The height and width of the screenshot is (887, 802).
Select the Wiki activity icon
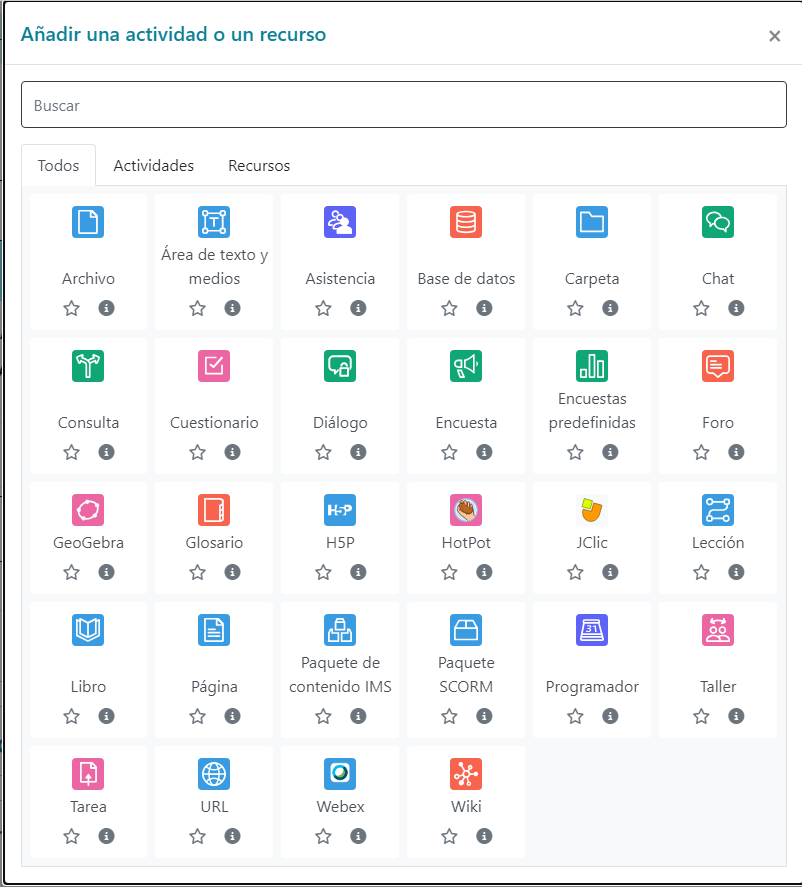tap(466, 774)
